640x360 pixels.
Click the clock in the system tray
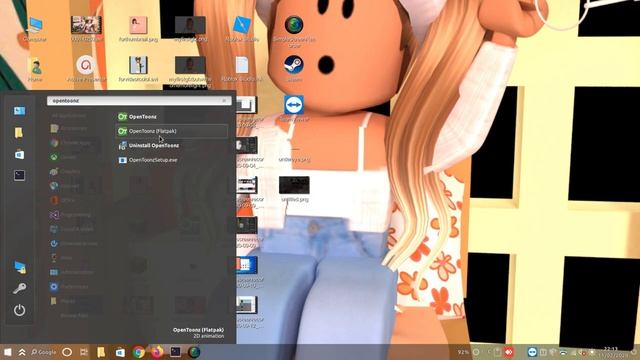tap(611, 352)
